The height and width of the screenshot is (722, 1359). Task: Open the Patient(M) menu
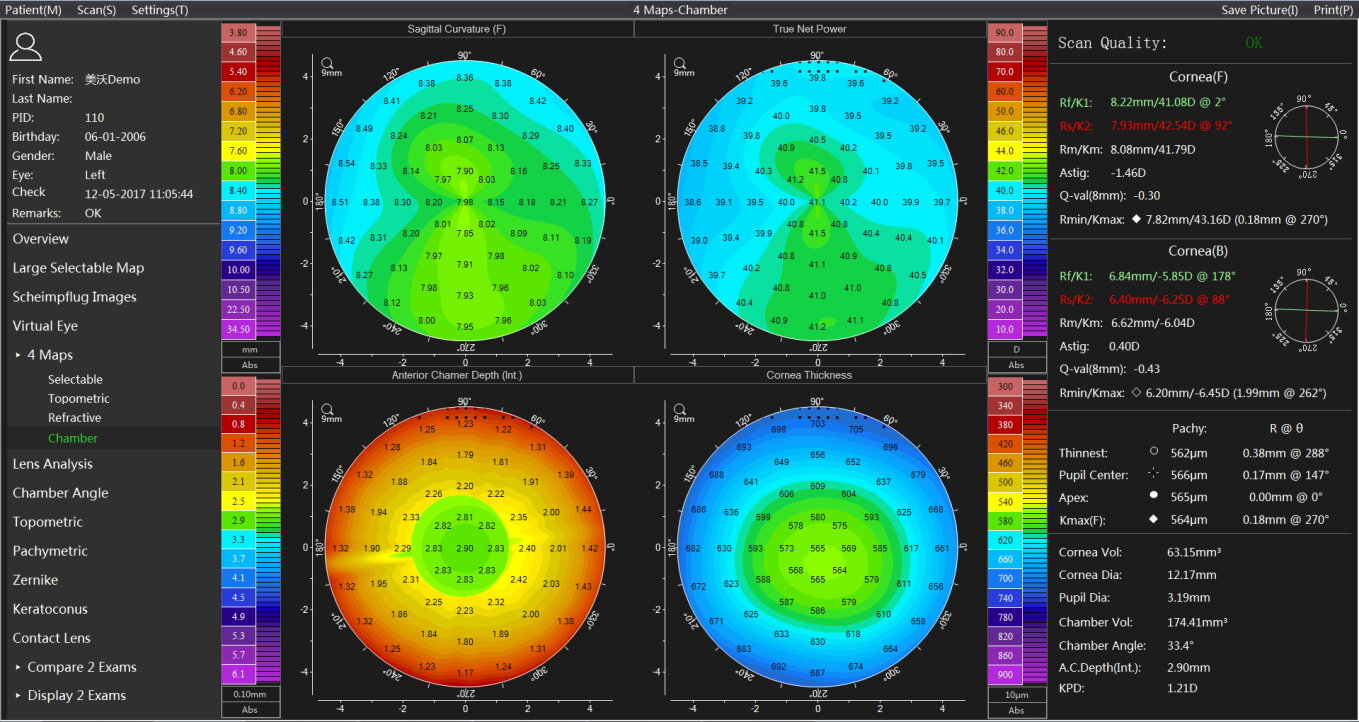(31, 8)
